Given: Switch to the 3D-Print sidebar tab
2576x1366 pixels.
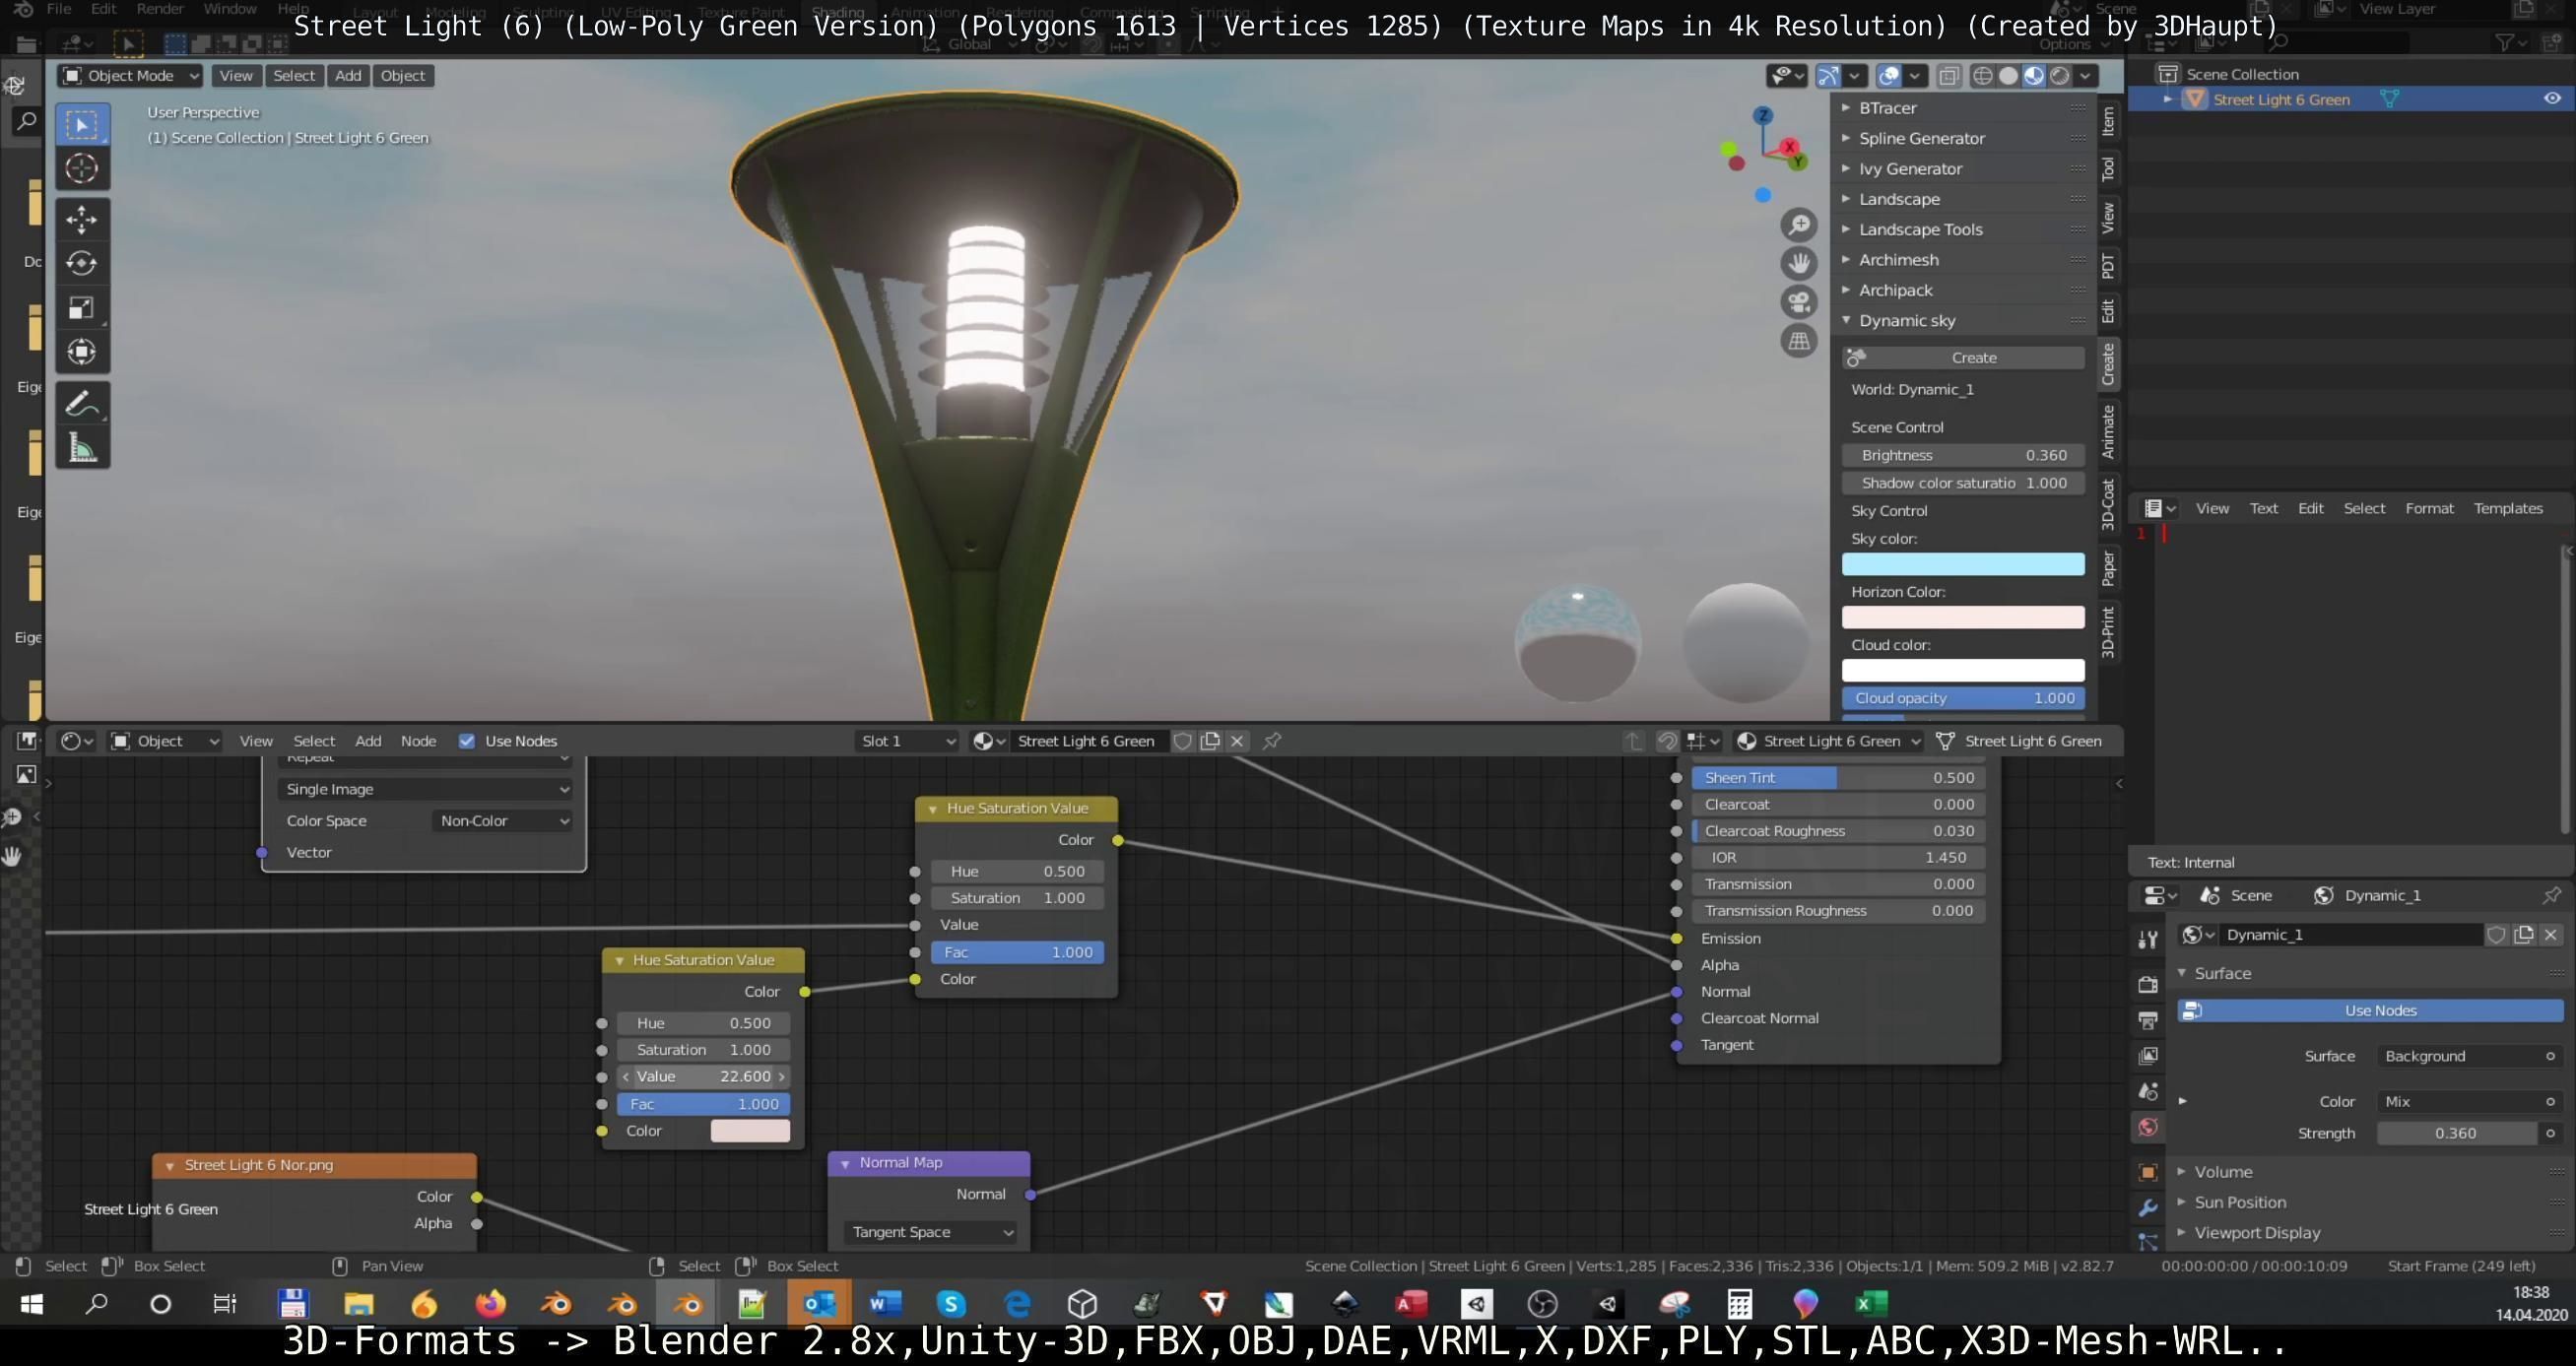Looking at the screenshot, I should pyautogui.click(x=2108, y=631).
